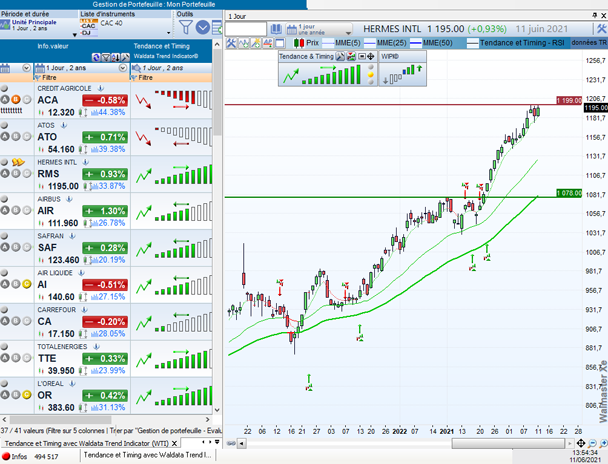Click the Filtre row under Info.valeur column
Screen dimensions: 608x464
coord(82,78)
